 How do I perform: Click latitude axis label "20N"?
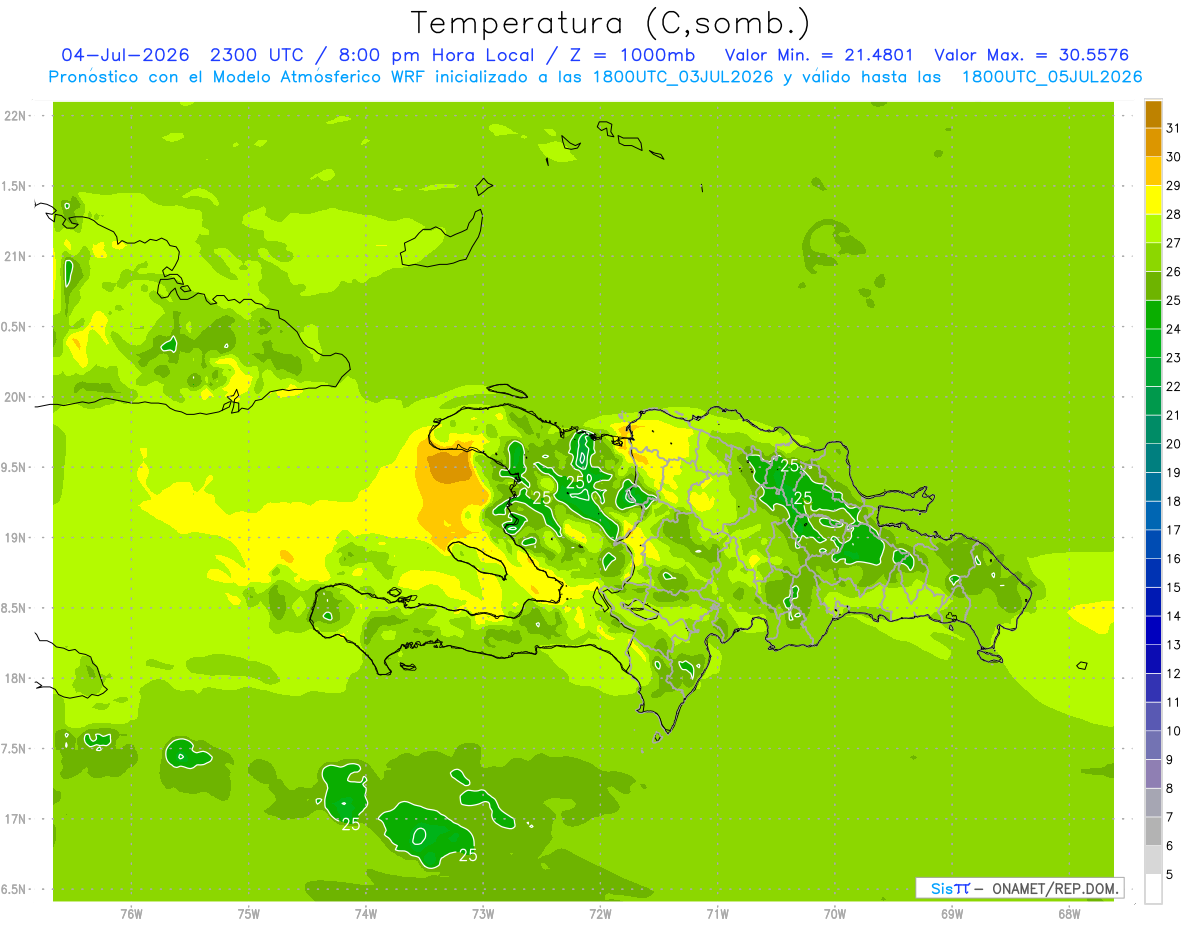[16, 397]
